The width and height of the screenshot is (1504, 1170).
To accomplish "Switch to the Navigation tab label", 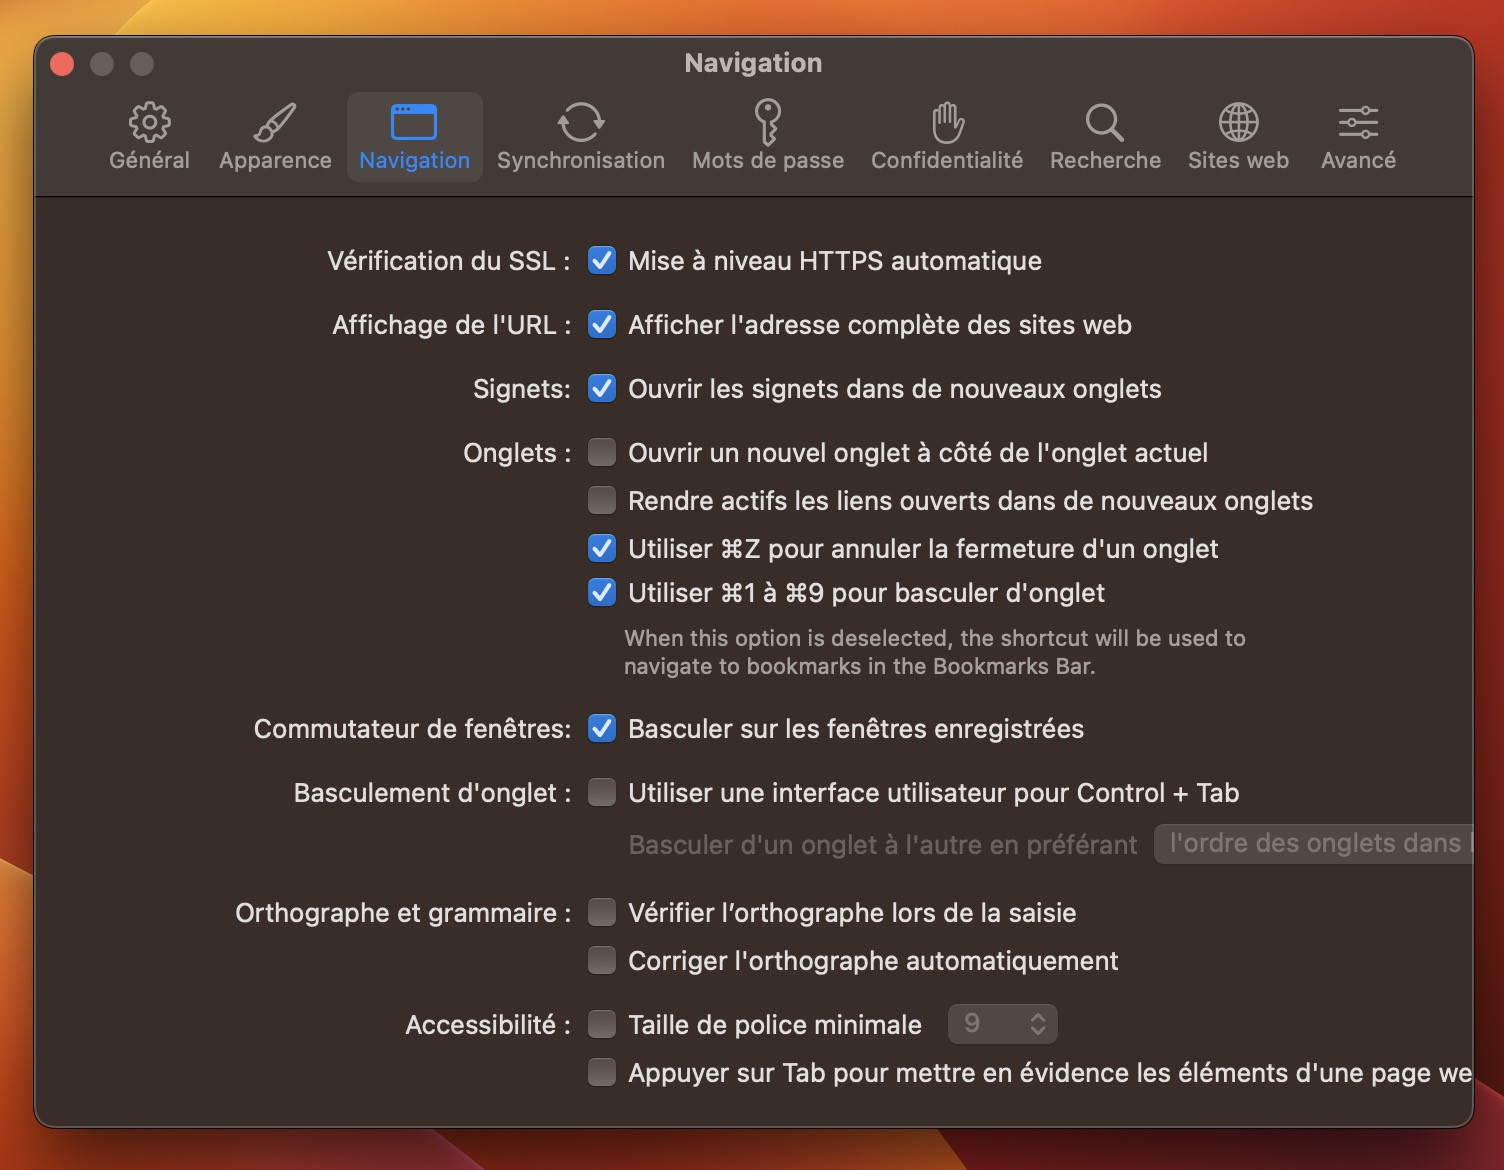I will [414, 160].
